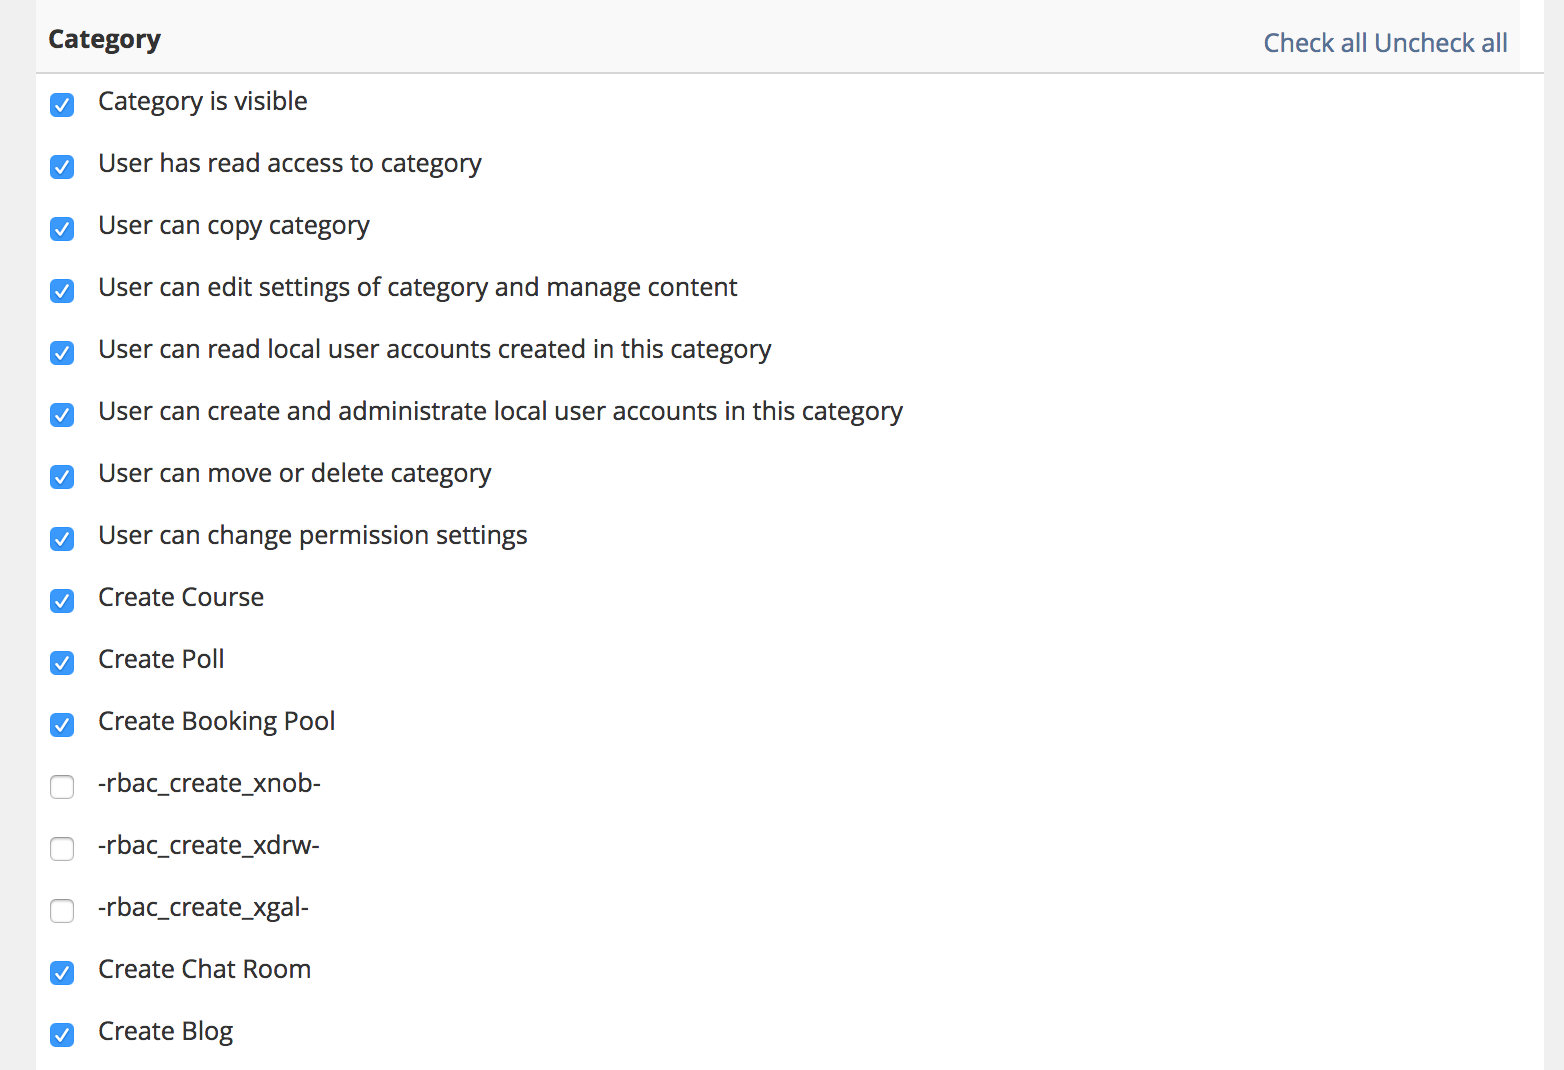Uncheck the 'Create Chat Room' checkbox
The width and height of the screenshot is (1564, 1070).
[62, 972]
